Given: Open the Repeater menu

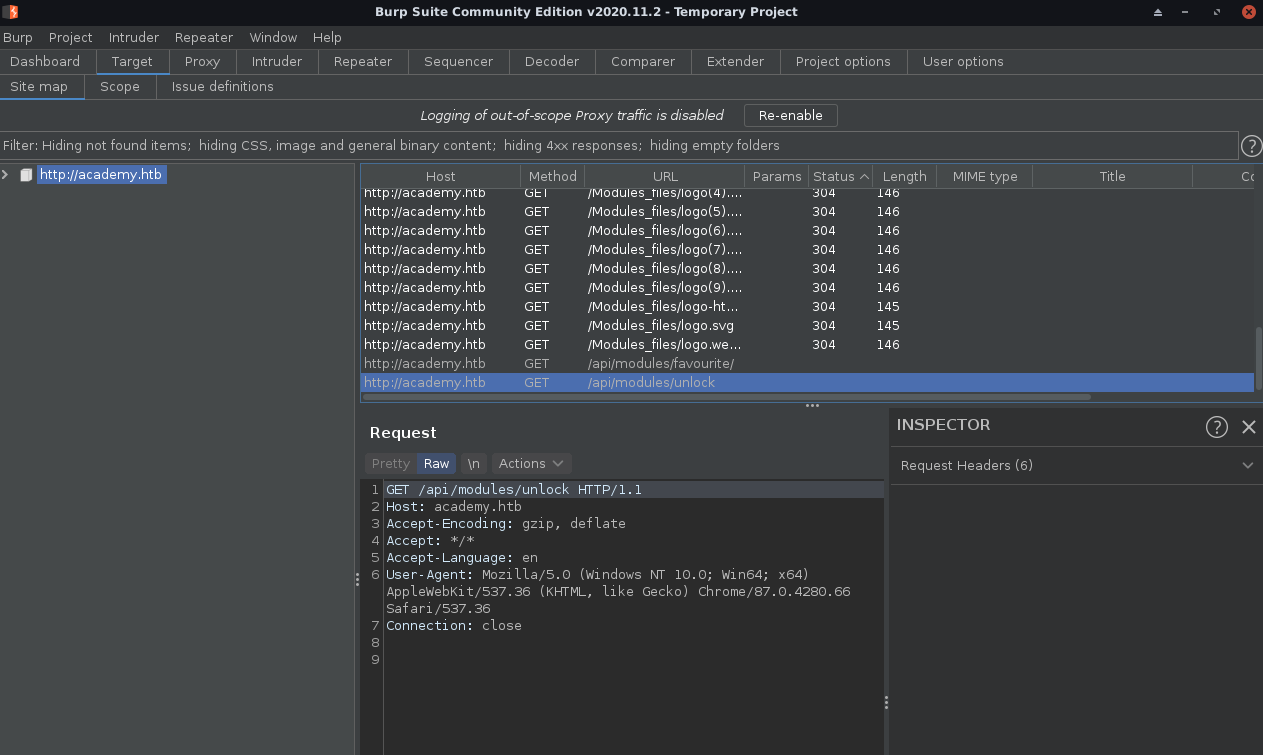Looking at the screenshot, I should pyautogui.click(x=204, y=37).
